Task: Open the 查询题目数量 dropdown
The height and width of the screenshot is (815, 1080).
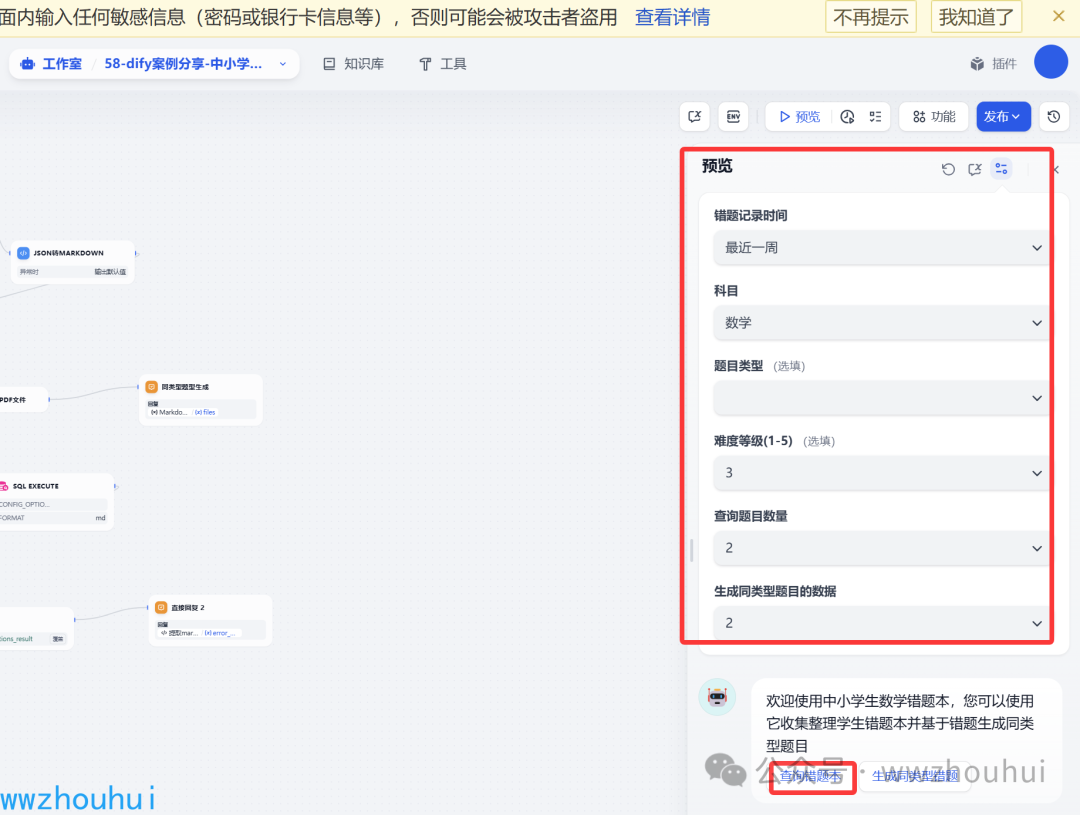Action: tap(881, 548)
